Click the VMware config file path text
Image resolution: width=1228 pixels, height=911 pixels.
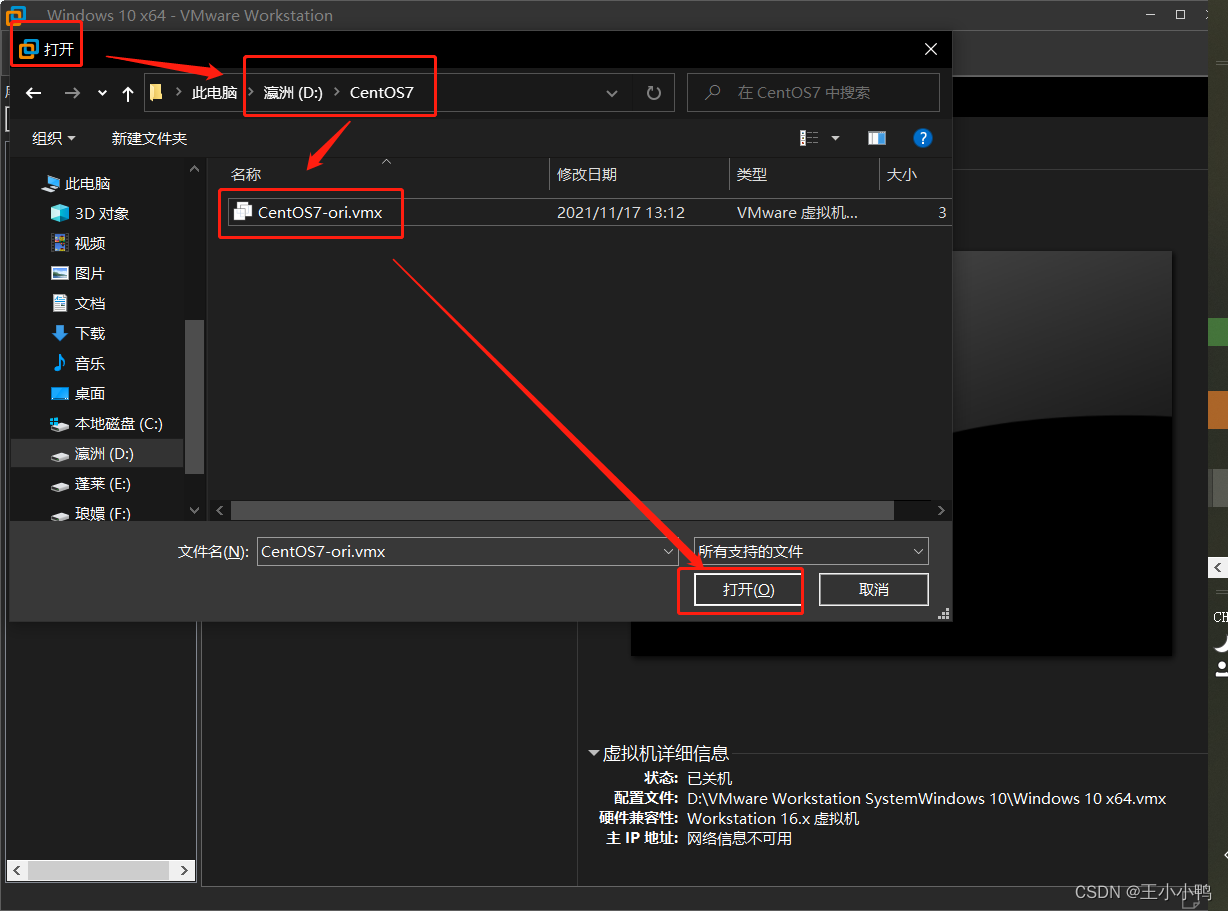pyautogui.click(x=927, y=798)
